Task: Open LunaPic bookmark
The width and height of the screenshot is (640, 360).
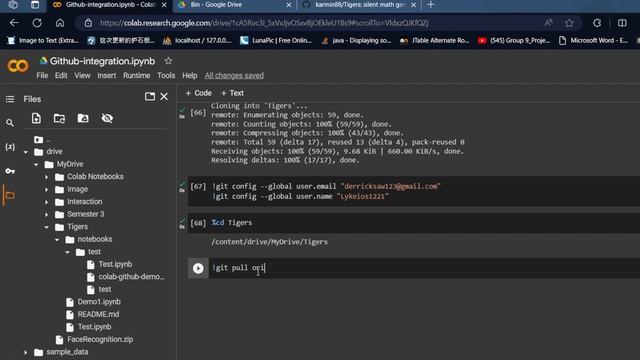Action: 276,40
